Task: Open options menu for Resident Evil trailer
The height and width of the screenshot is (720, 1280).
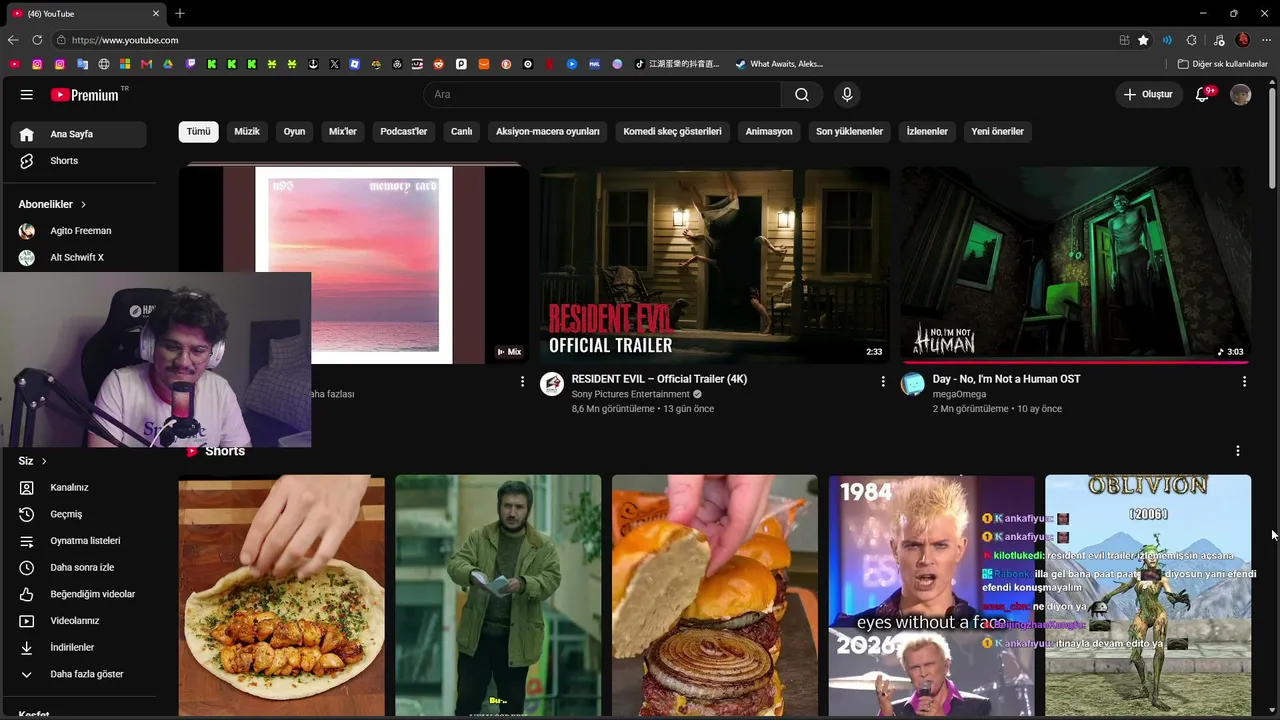Action: (x=883, y=381)
